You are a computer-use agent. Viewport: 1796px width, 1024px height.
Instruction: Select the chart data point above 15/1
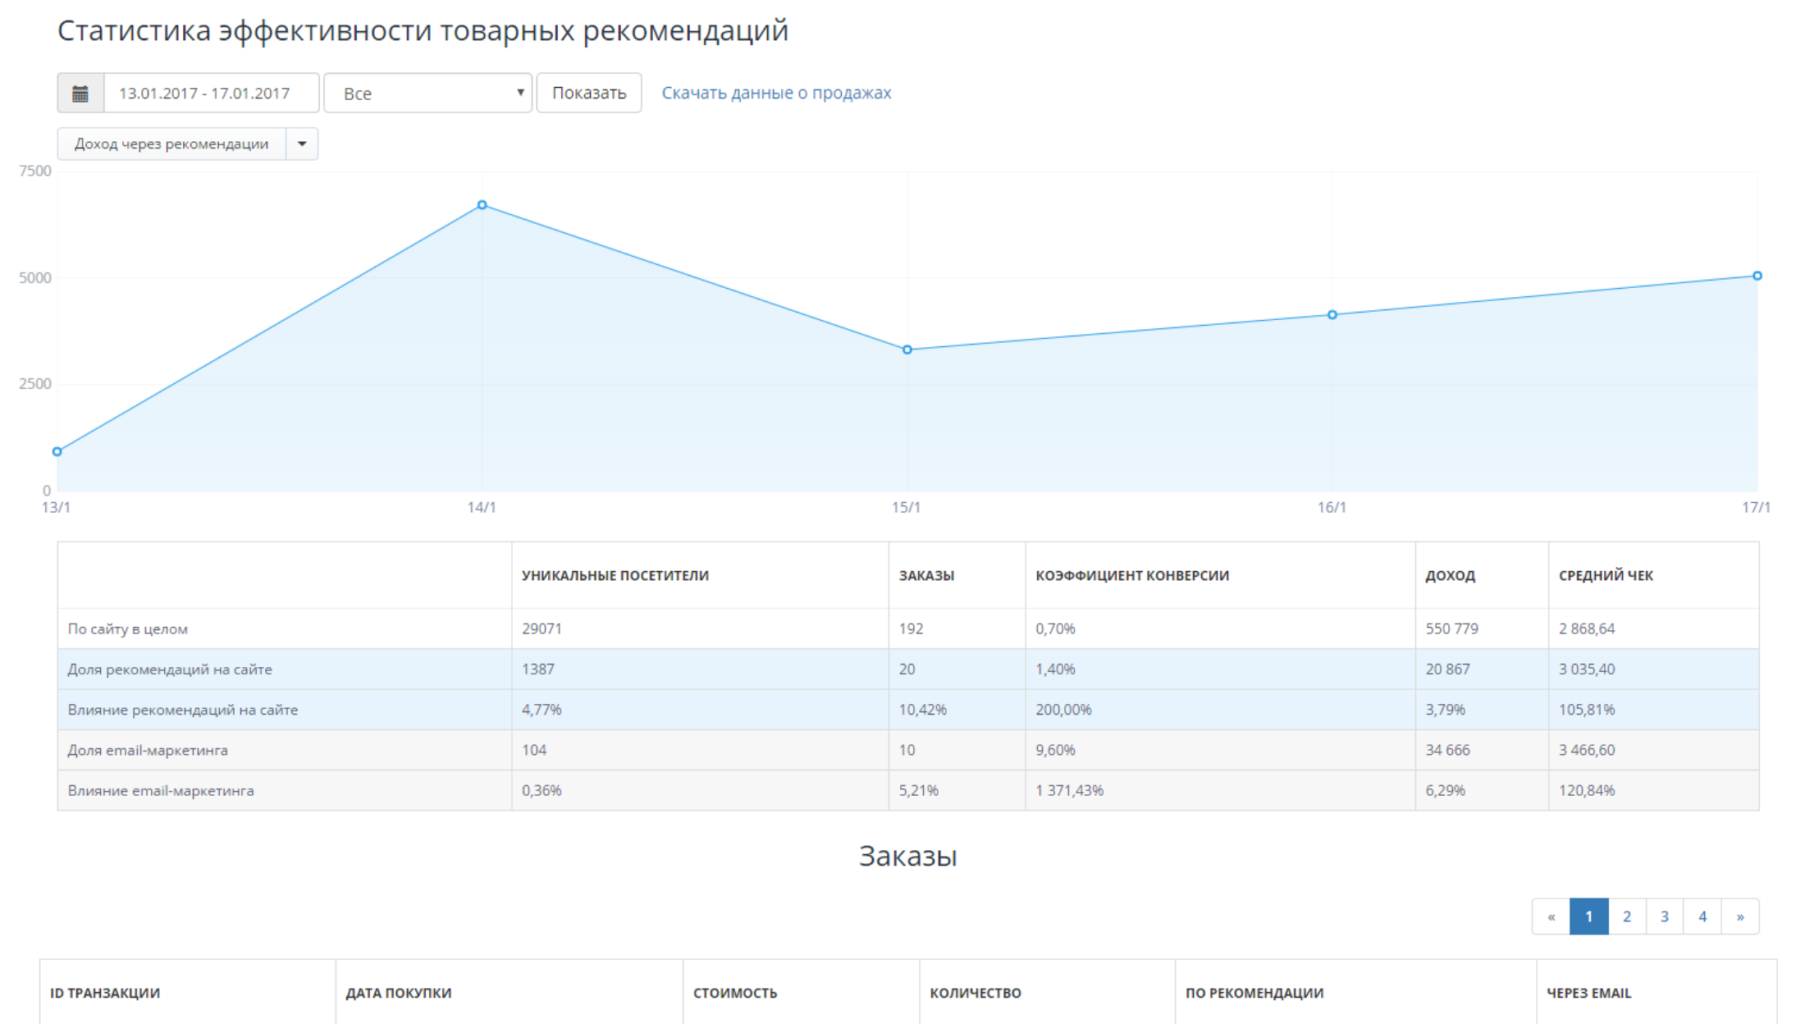click(x=907, y=349)
